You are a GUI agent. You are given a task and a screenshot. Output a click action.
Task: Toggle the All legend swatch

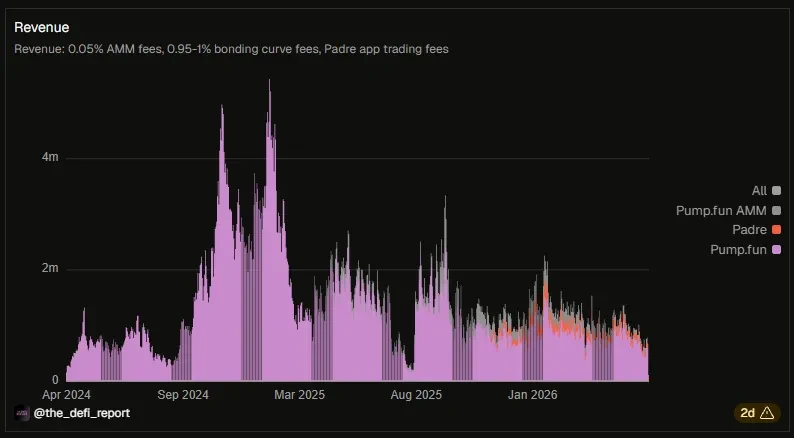(776, 191)
